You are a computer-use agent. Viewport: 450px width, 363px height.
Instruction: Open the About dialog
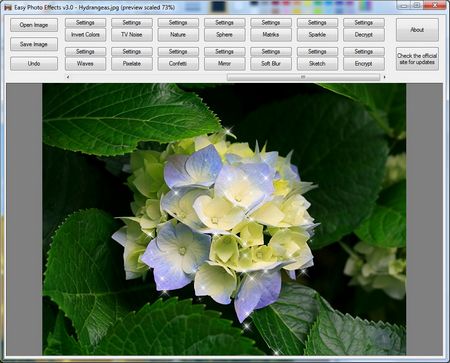(x=417, y=30)
